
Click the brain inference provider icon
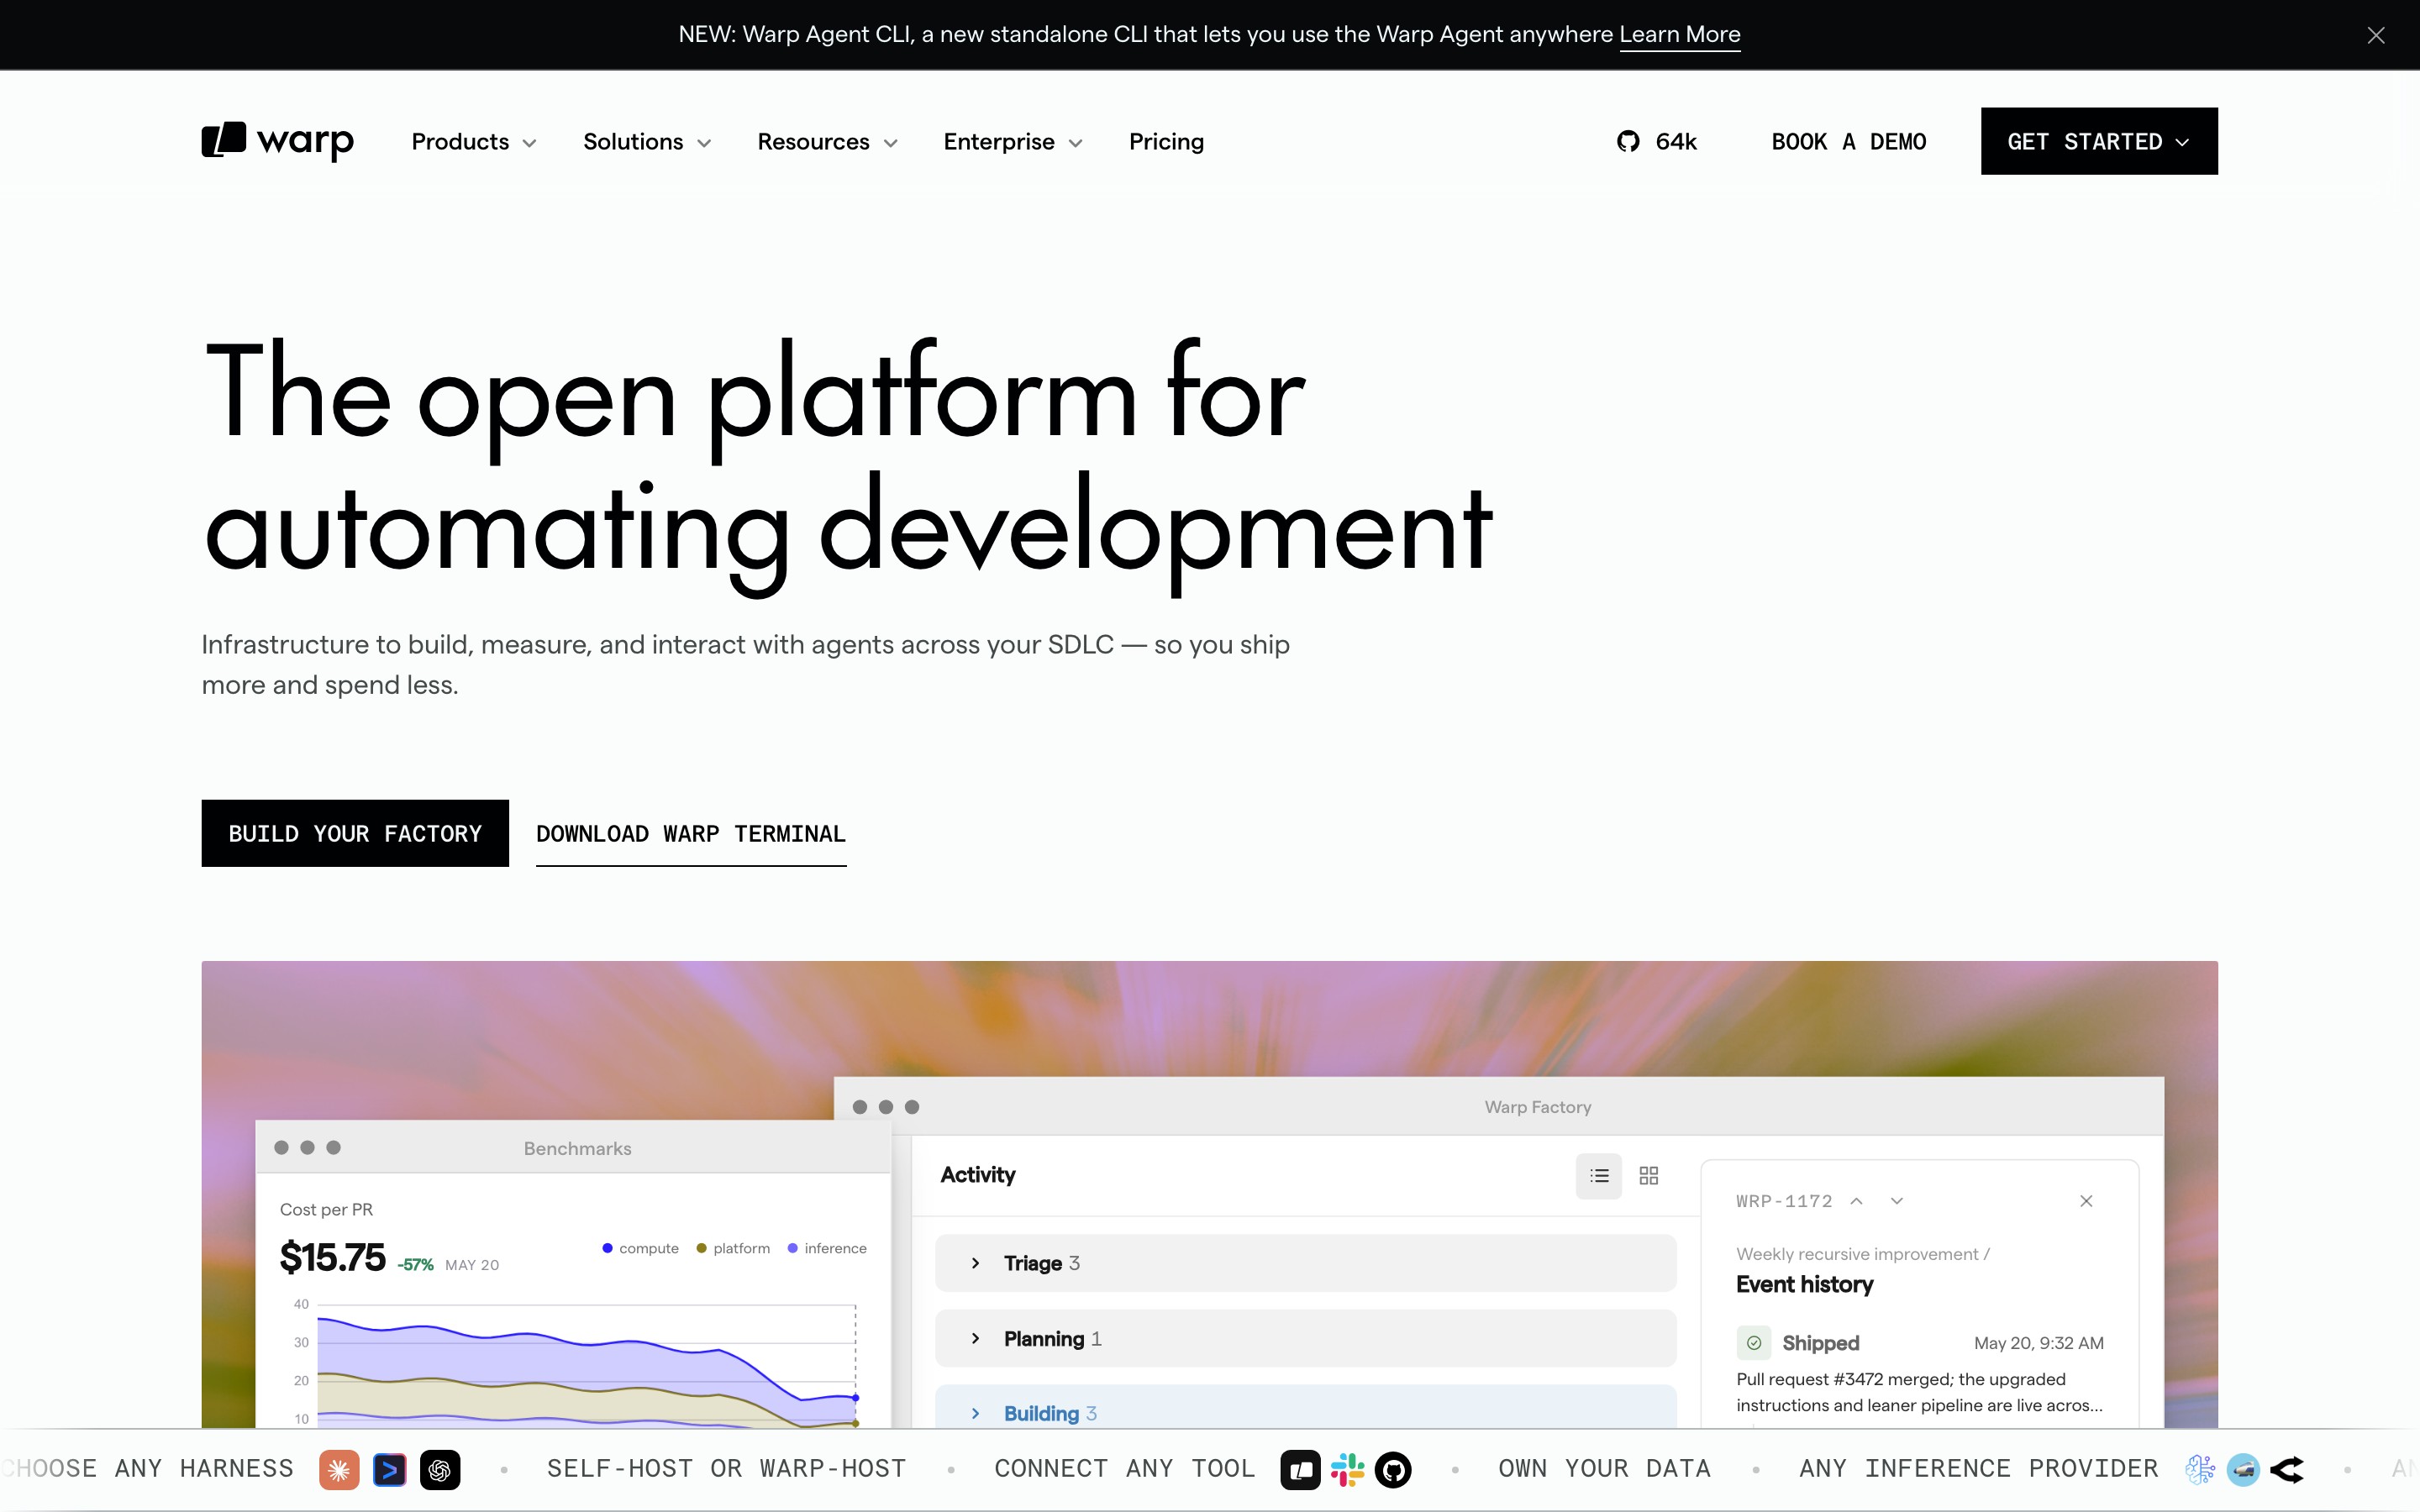2199,1469
